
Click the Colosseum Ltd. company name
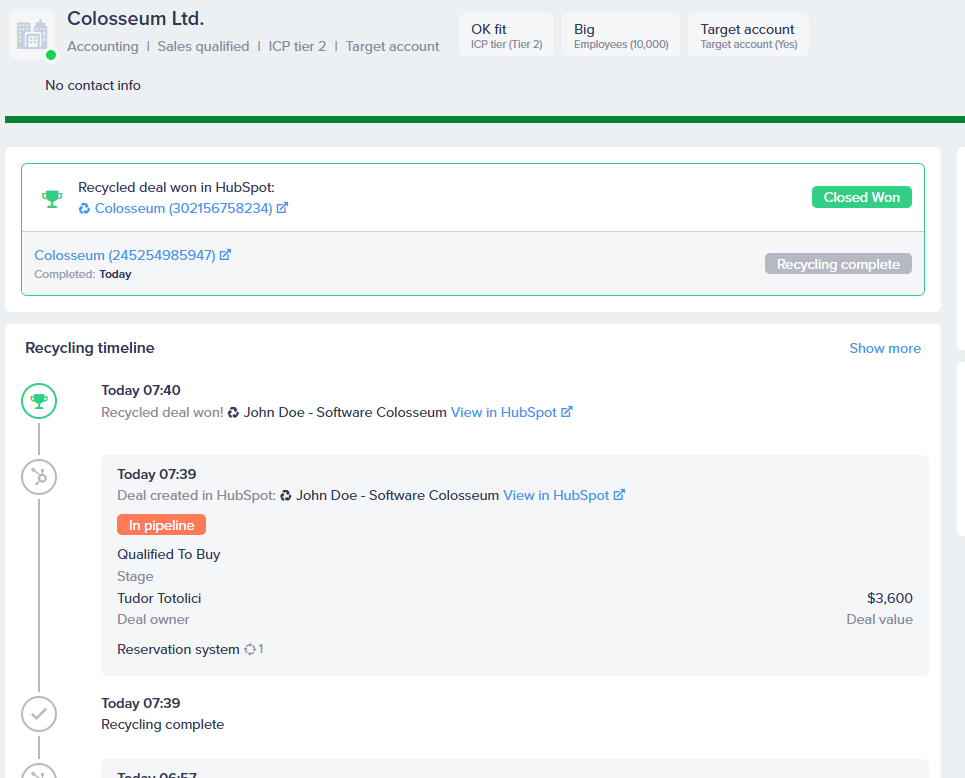(x=135, y=18)
